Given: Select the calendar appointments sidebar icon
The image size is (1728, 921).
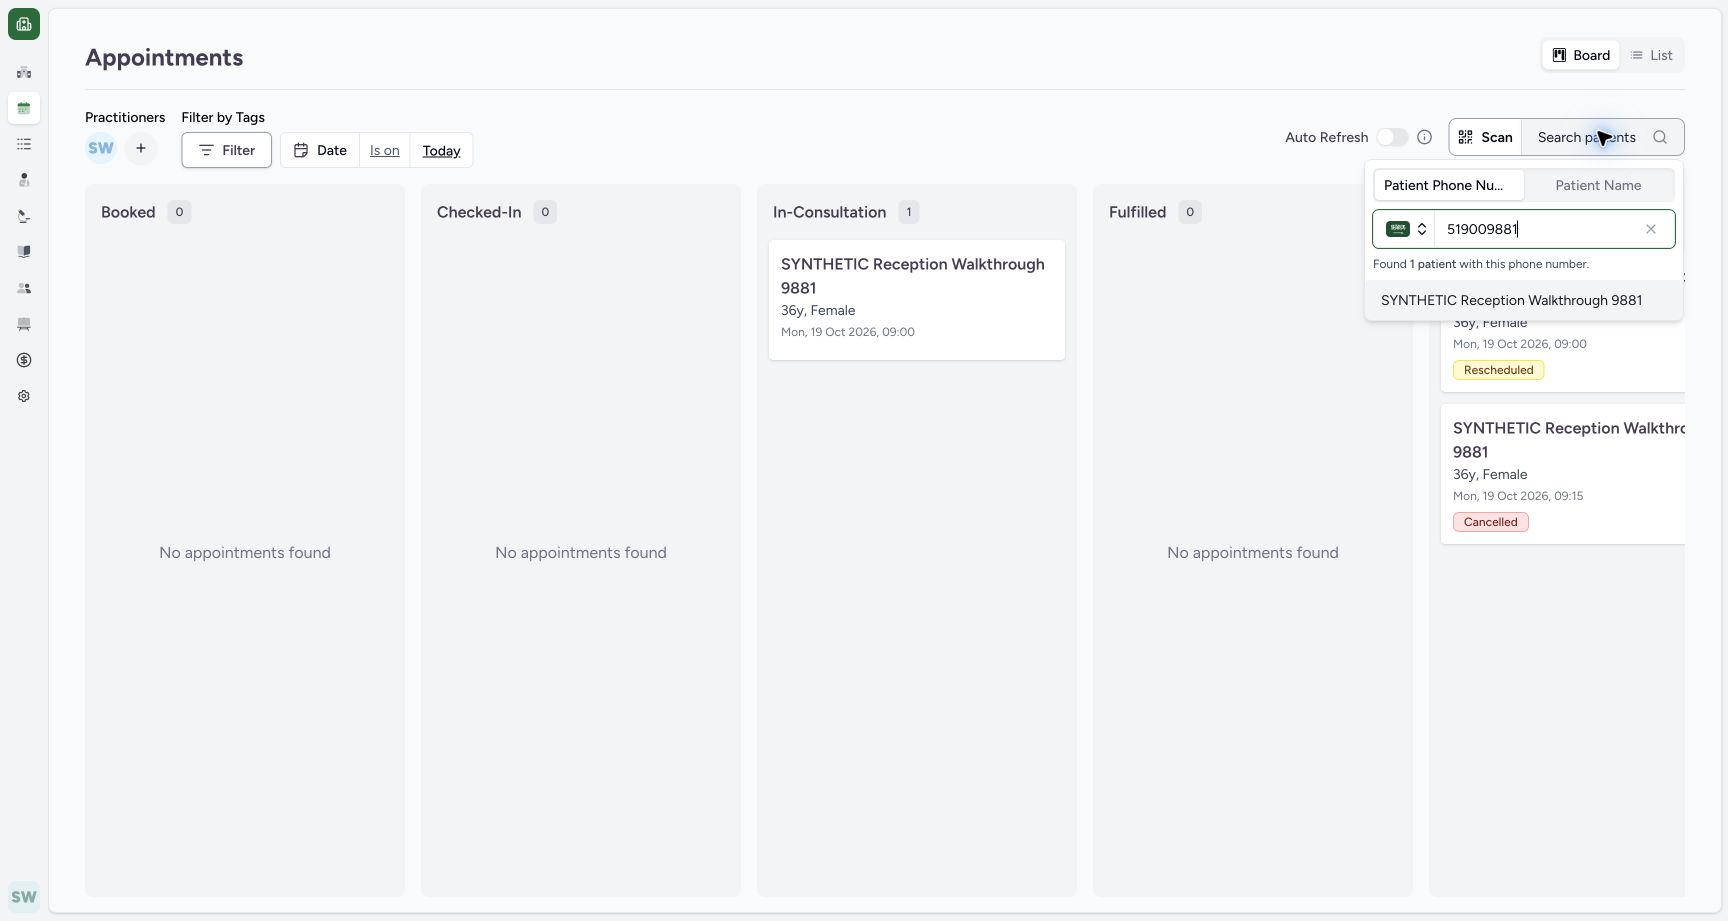Looking at the screenshot, I should coord(24,108).
